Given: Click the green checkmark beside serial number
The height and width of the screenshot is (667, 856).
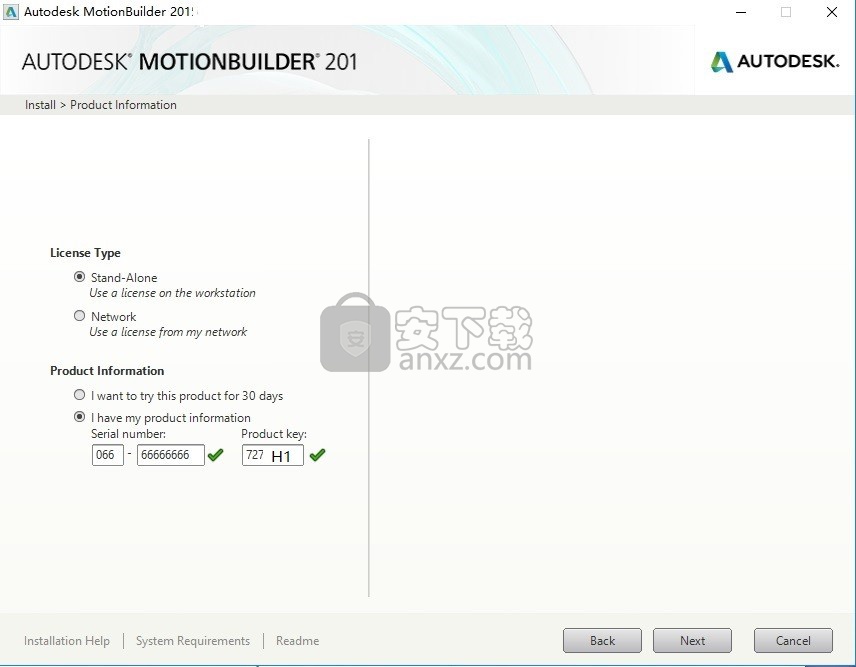Looking at the screenshot, I should tap(216, 454).
